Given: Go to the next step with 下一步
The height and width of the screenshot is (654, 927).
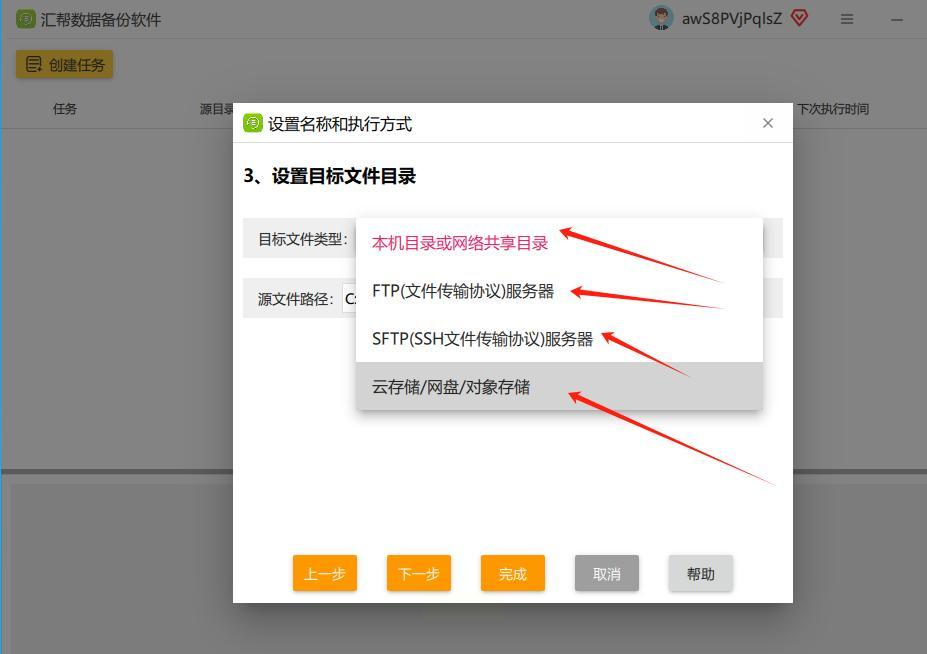Looking at the screenshot, I should 419,573.
